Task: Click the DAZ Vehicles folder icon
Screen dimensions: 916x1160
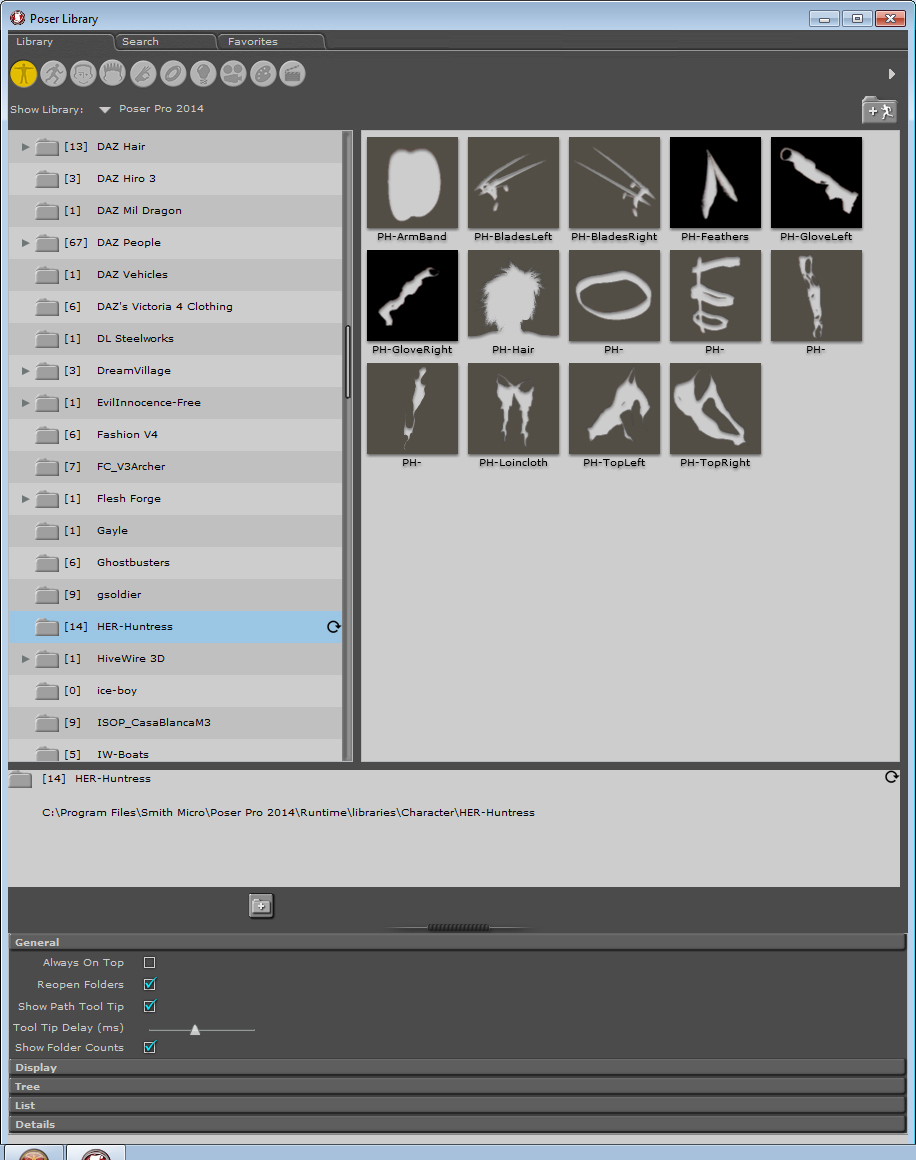Action: point(47,275)
